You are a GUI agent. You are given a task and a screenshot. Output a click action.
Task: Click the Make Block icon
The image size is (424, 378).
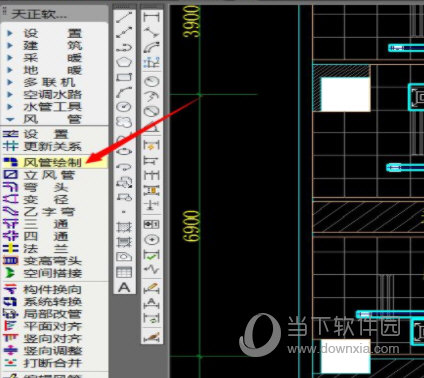click(124, 197)
